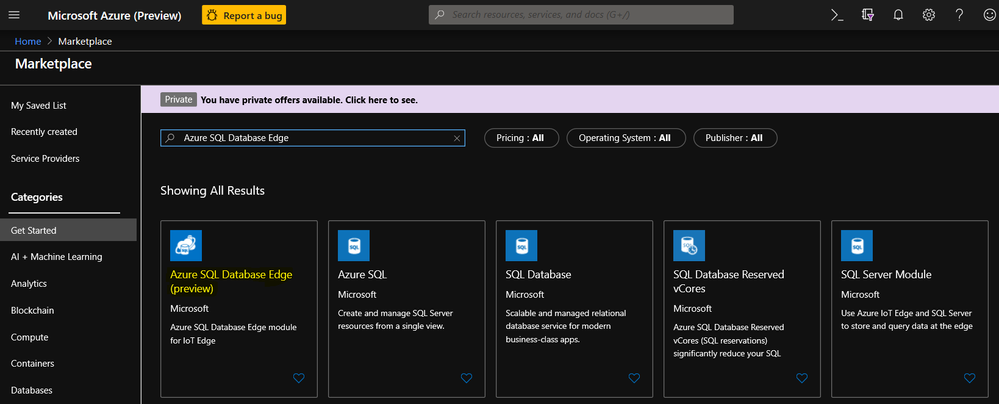Toggle heart on SQL Server Module card
Image resolution: width=999 pixels, height=404 pixels.
(969, 378)
